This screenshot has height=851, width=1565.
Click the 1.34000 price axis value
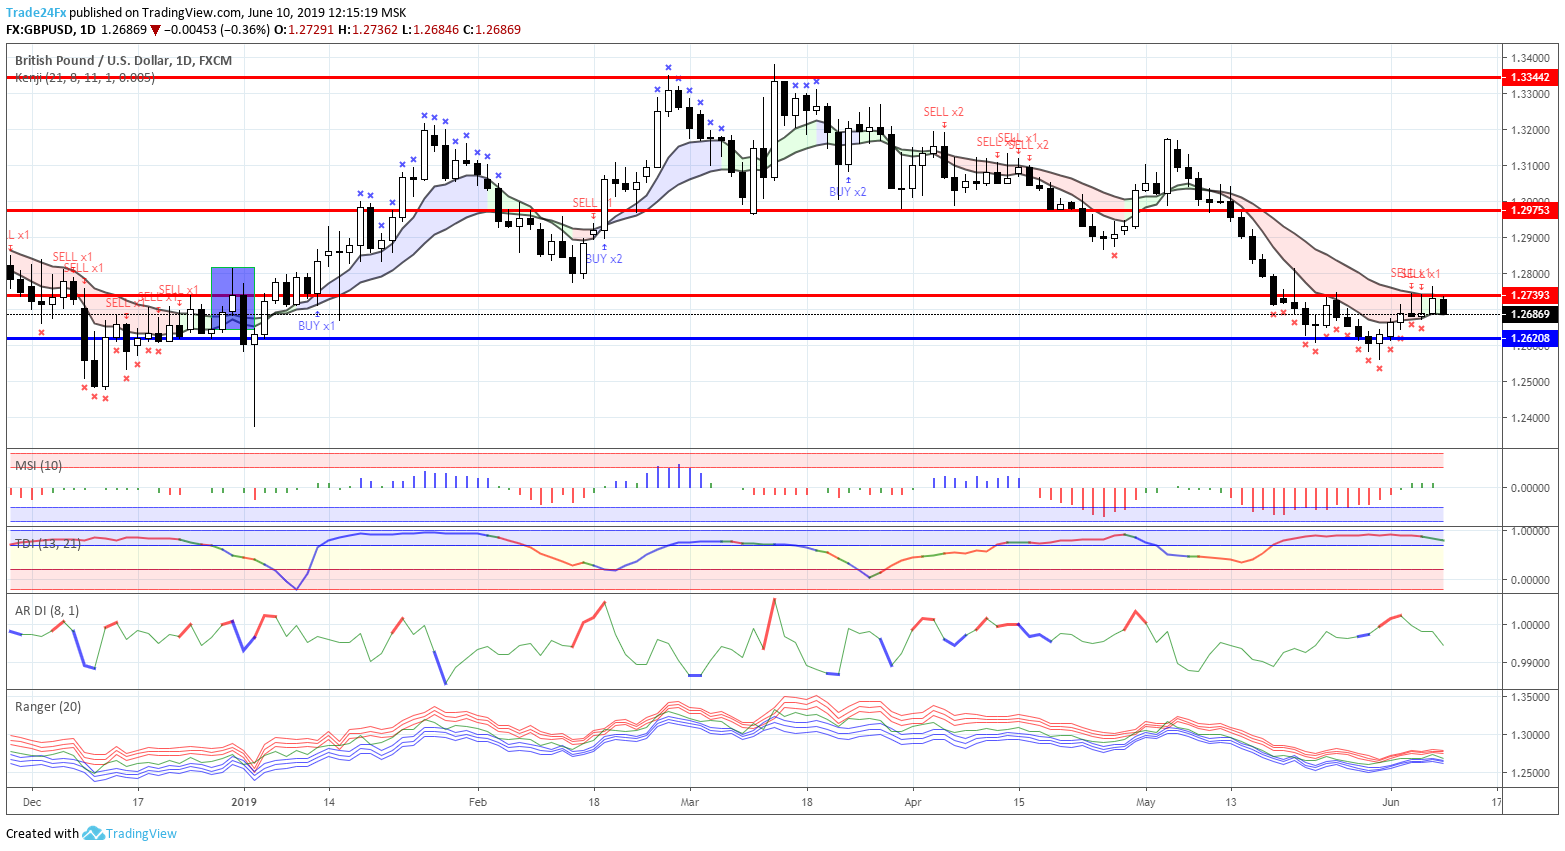[1531, 58]
